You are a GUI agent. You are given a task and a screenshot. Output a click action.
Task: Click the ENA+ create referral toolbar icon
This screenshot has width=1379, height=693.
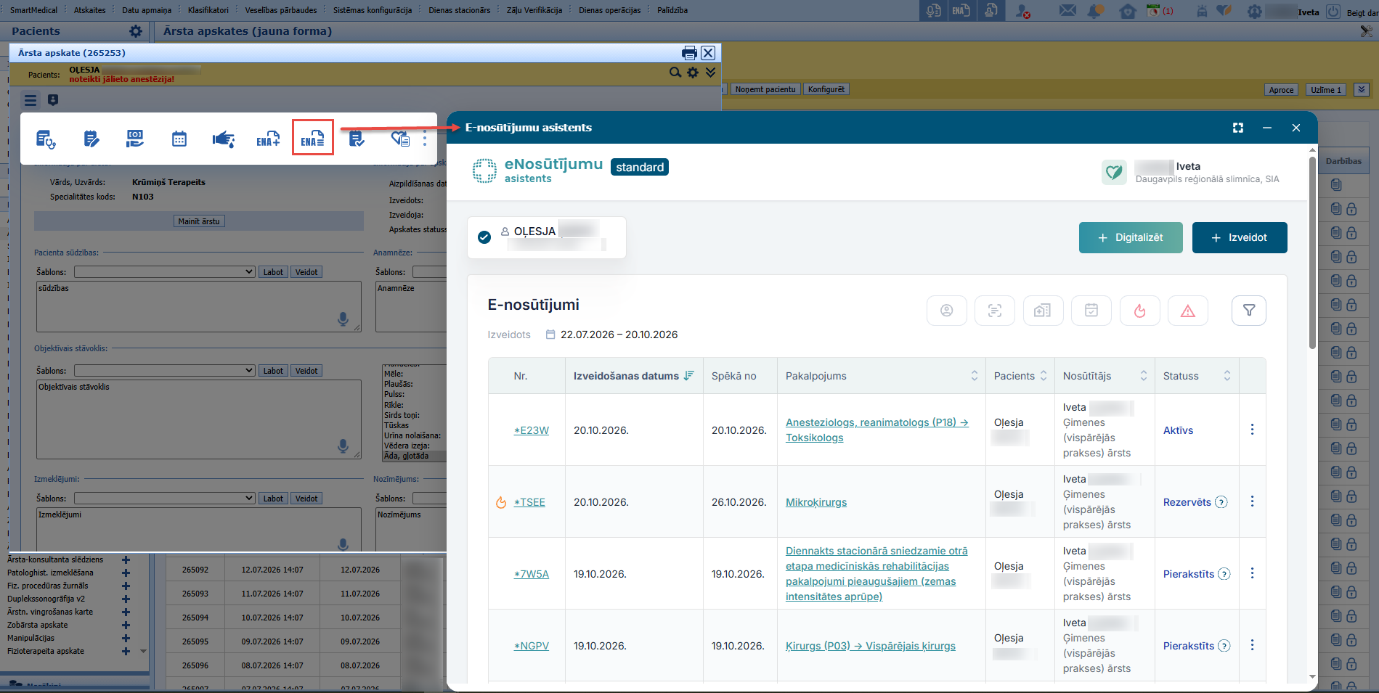pos(268,139)
